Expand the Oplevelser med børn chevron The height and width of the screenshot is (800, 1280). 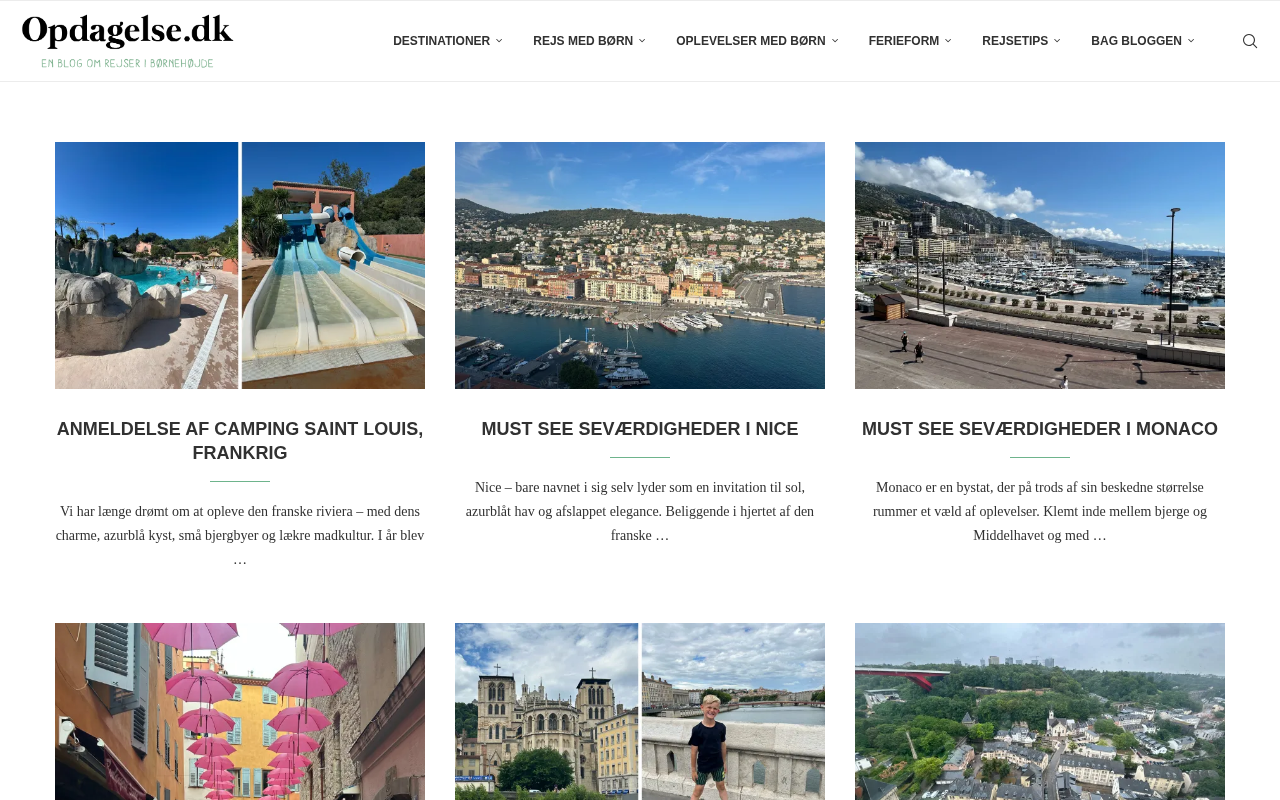tap(835, 41)
